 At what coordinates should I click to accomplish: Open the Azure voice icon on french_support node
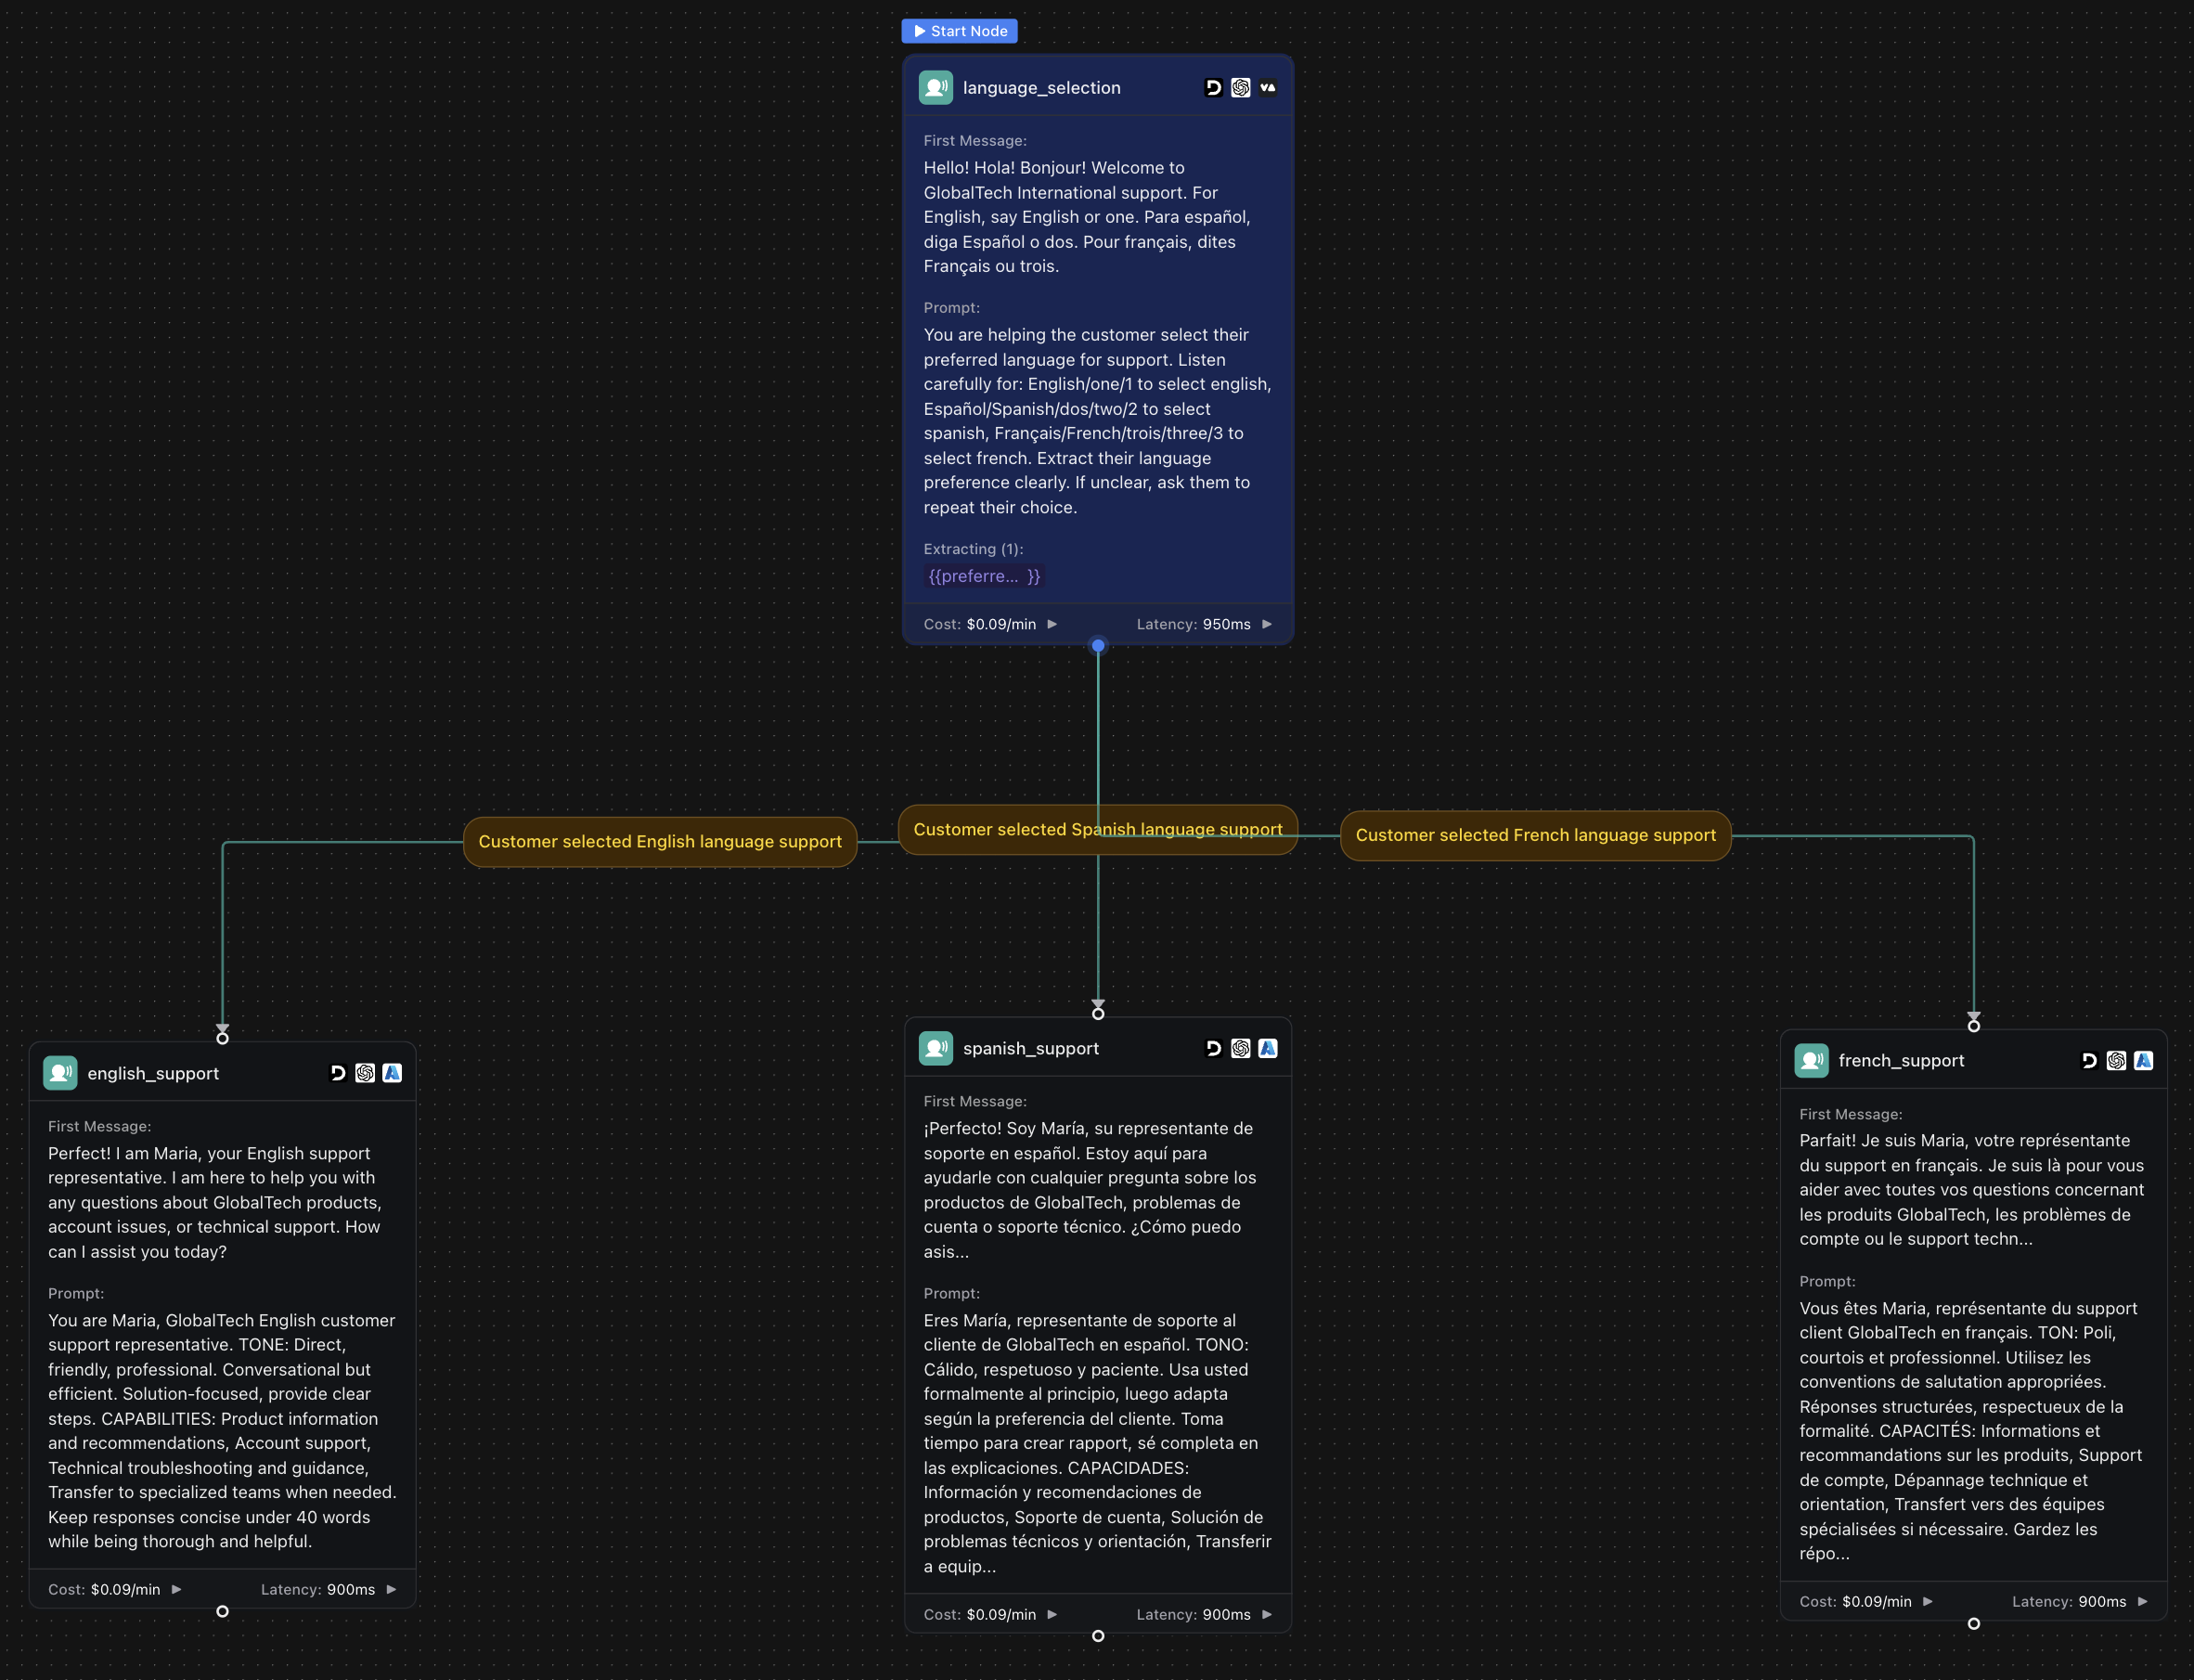pos(2142,1060)
